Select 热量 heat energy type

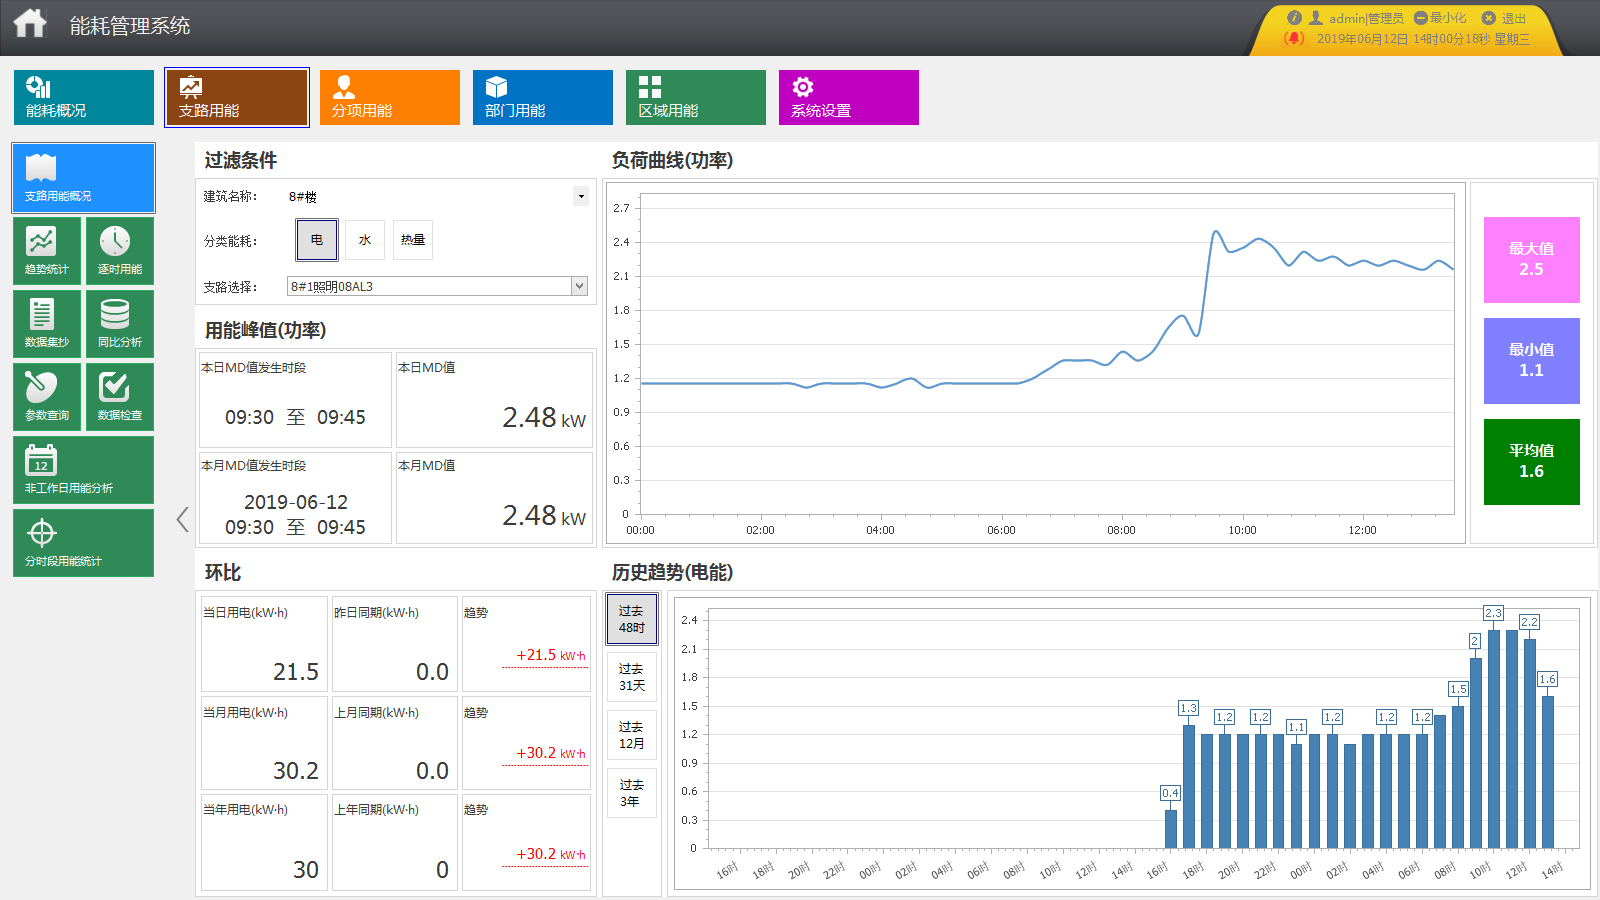[x=413, y=240]
